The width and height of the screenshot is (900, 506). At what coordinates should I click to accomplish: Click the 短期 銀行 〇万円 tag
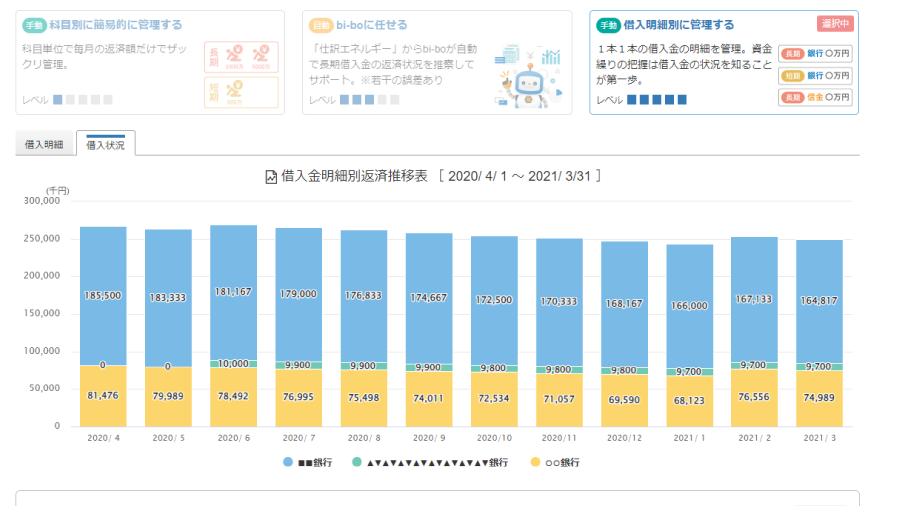815,75
